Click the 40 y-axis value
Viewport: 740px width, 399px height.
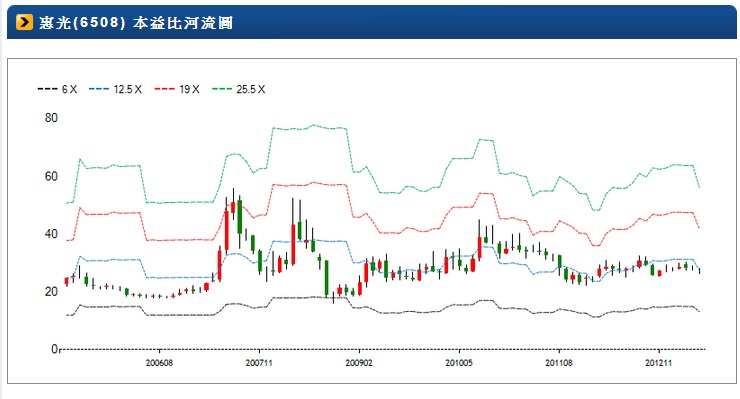pos(51,234)
